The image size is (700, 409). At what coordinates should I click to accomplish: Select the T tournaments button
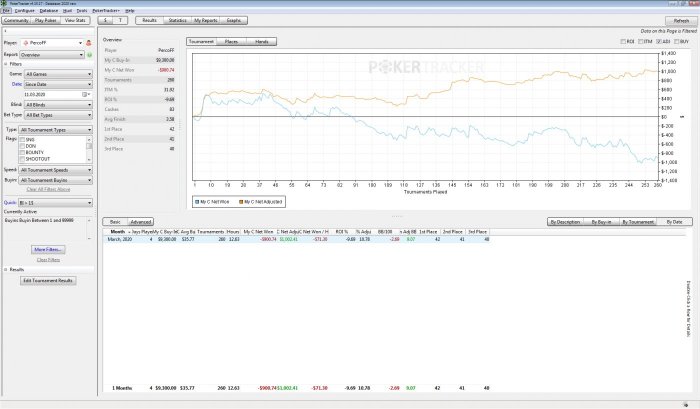pos(121,20)
